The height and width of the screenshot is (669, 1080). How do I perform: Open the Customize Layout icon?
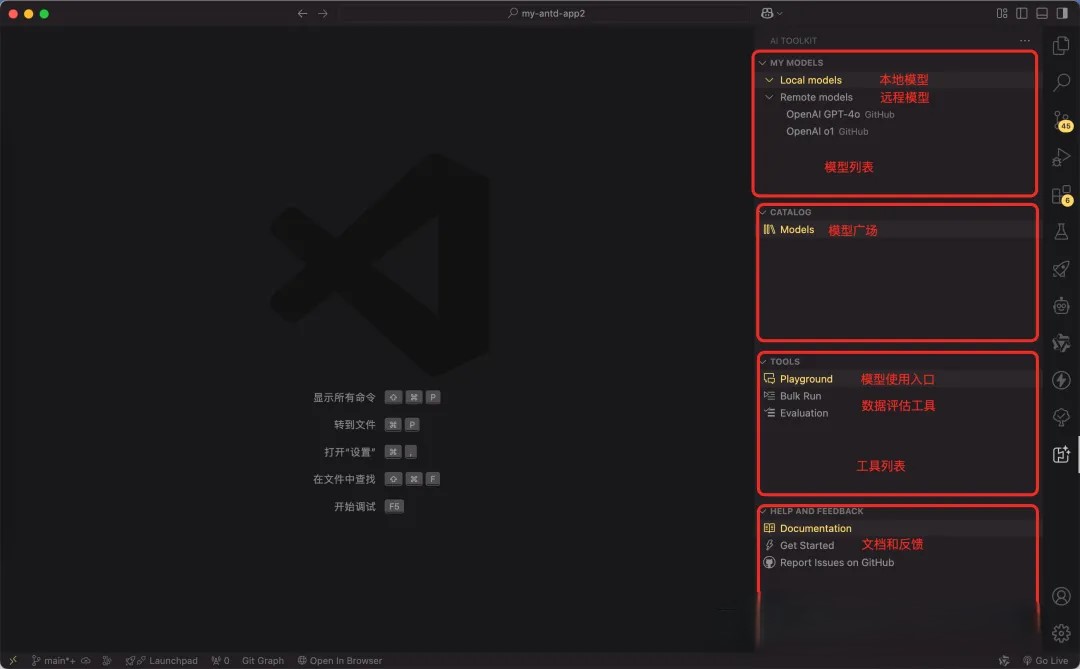tap(1002, 13)
